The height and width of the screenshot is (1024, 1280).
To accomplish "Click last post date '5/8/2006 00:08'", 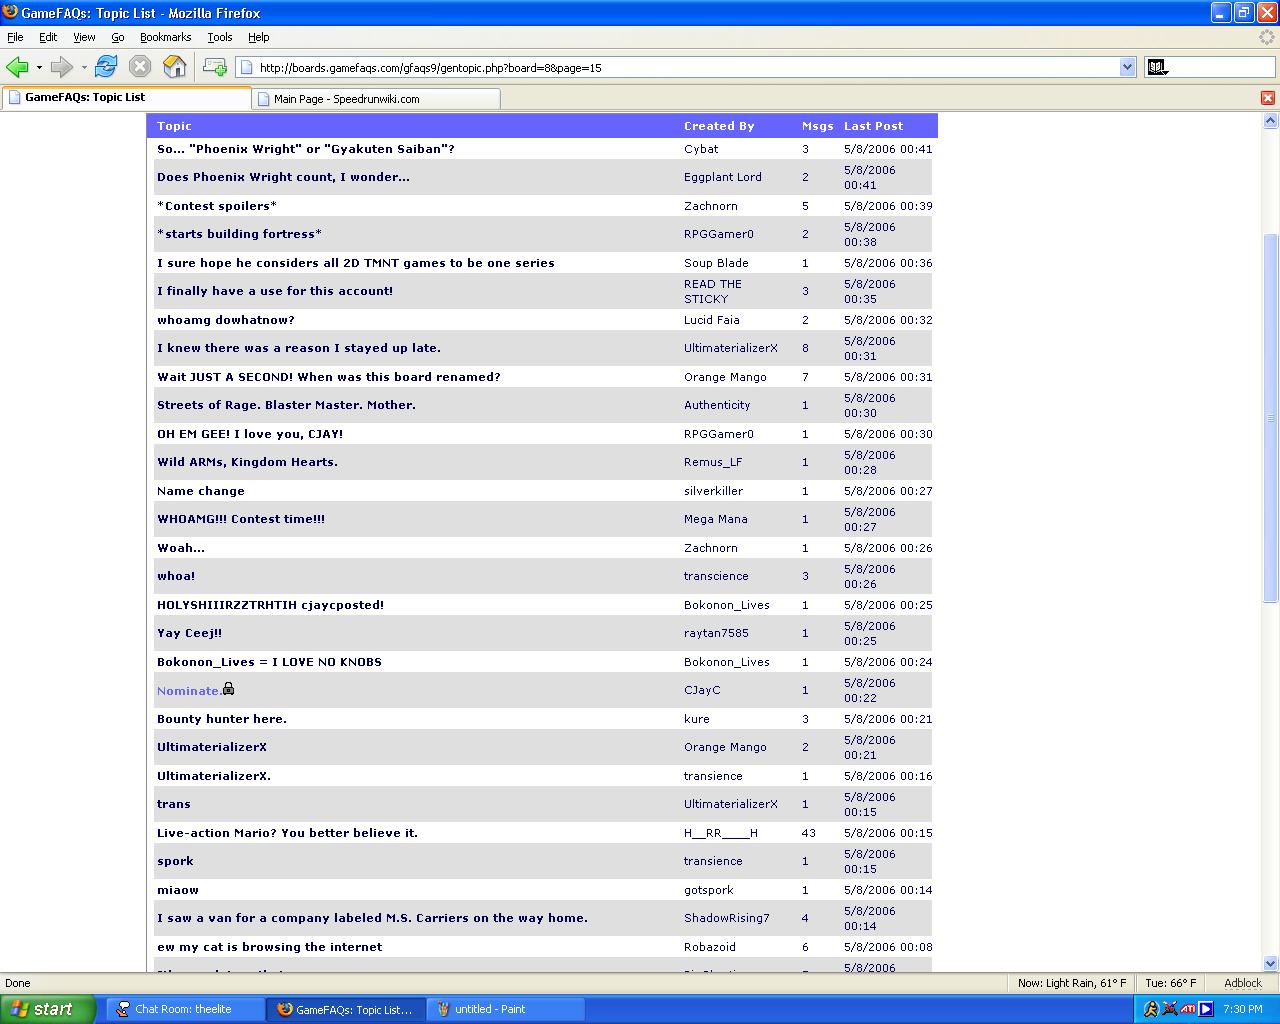I will tap(888, 947).
